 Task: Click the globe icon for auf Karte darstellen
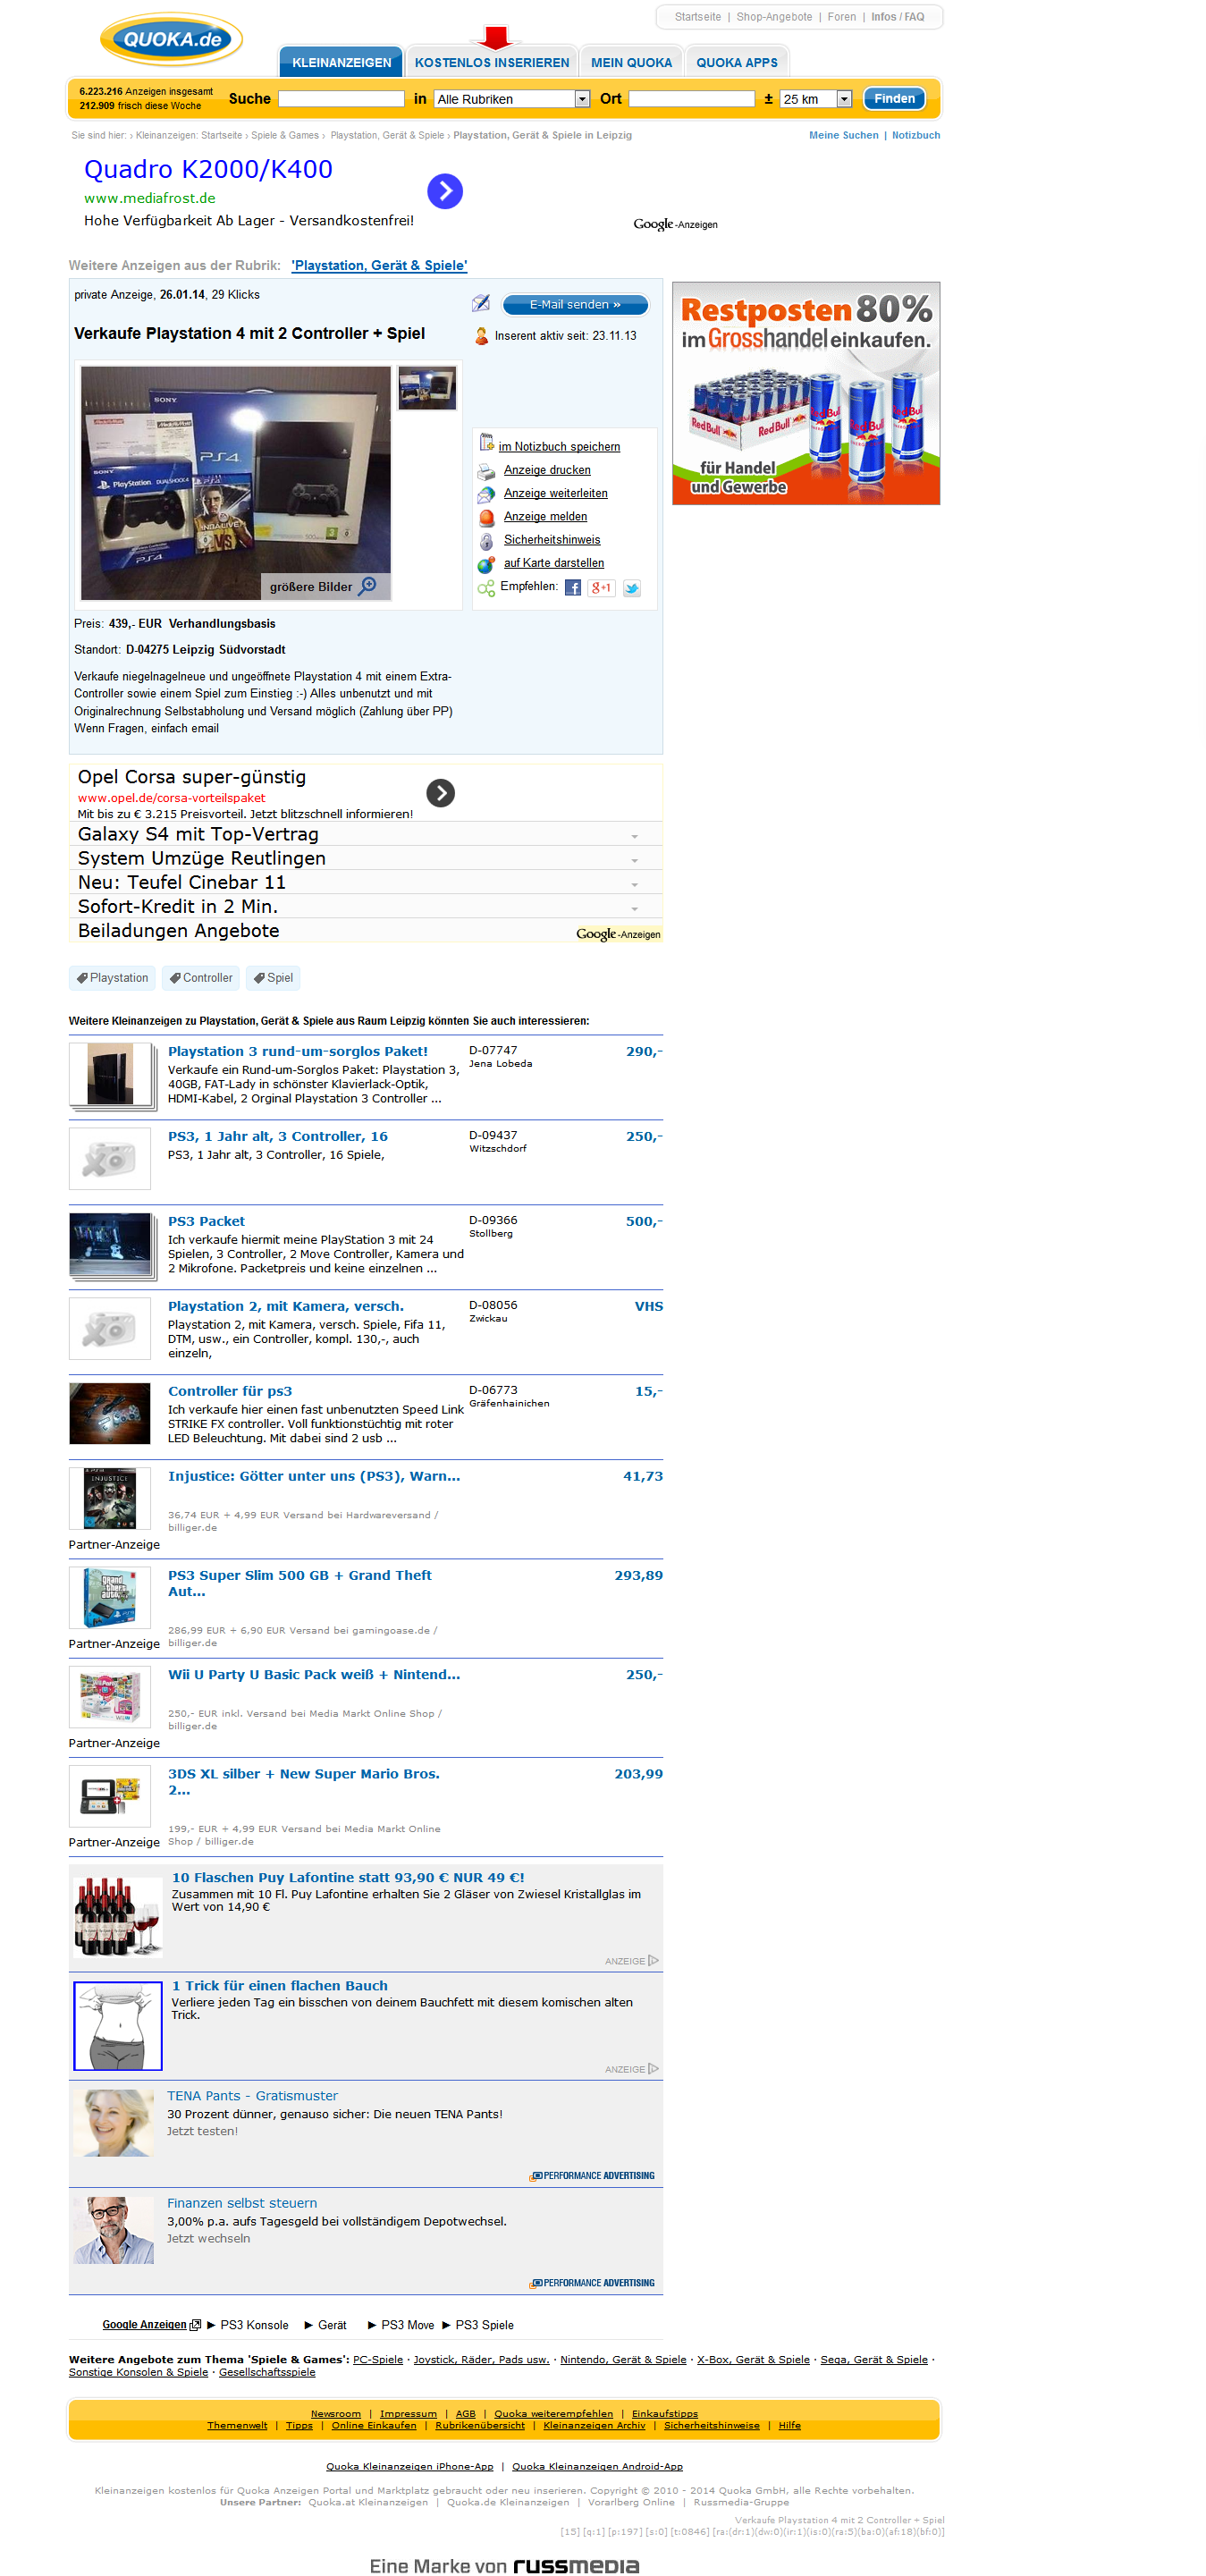[486, 564]
